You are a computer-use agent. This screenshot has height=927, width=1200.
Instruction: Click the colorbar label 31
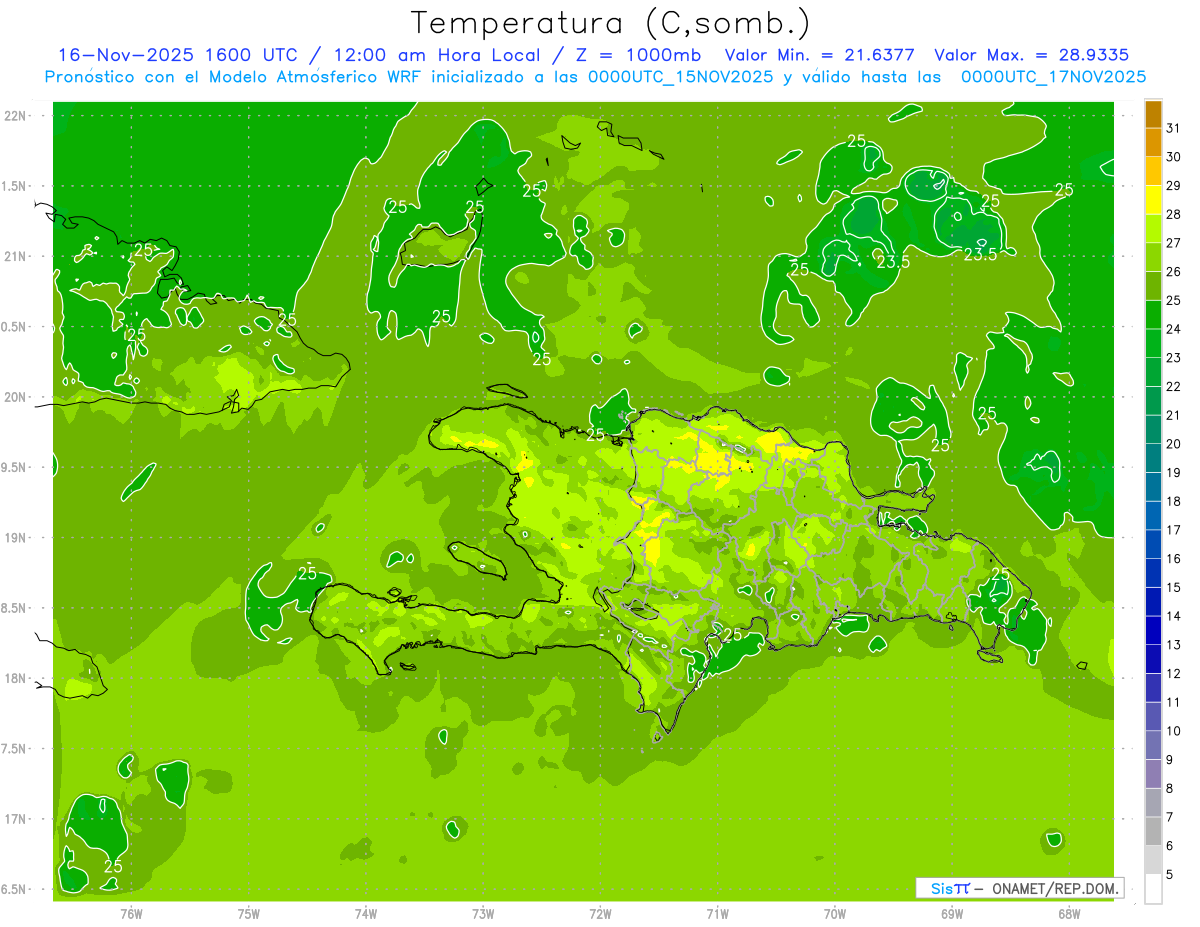(1174, 129)
